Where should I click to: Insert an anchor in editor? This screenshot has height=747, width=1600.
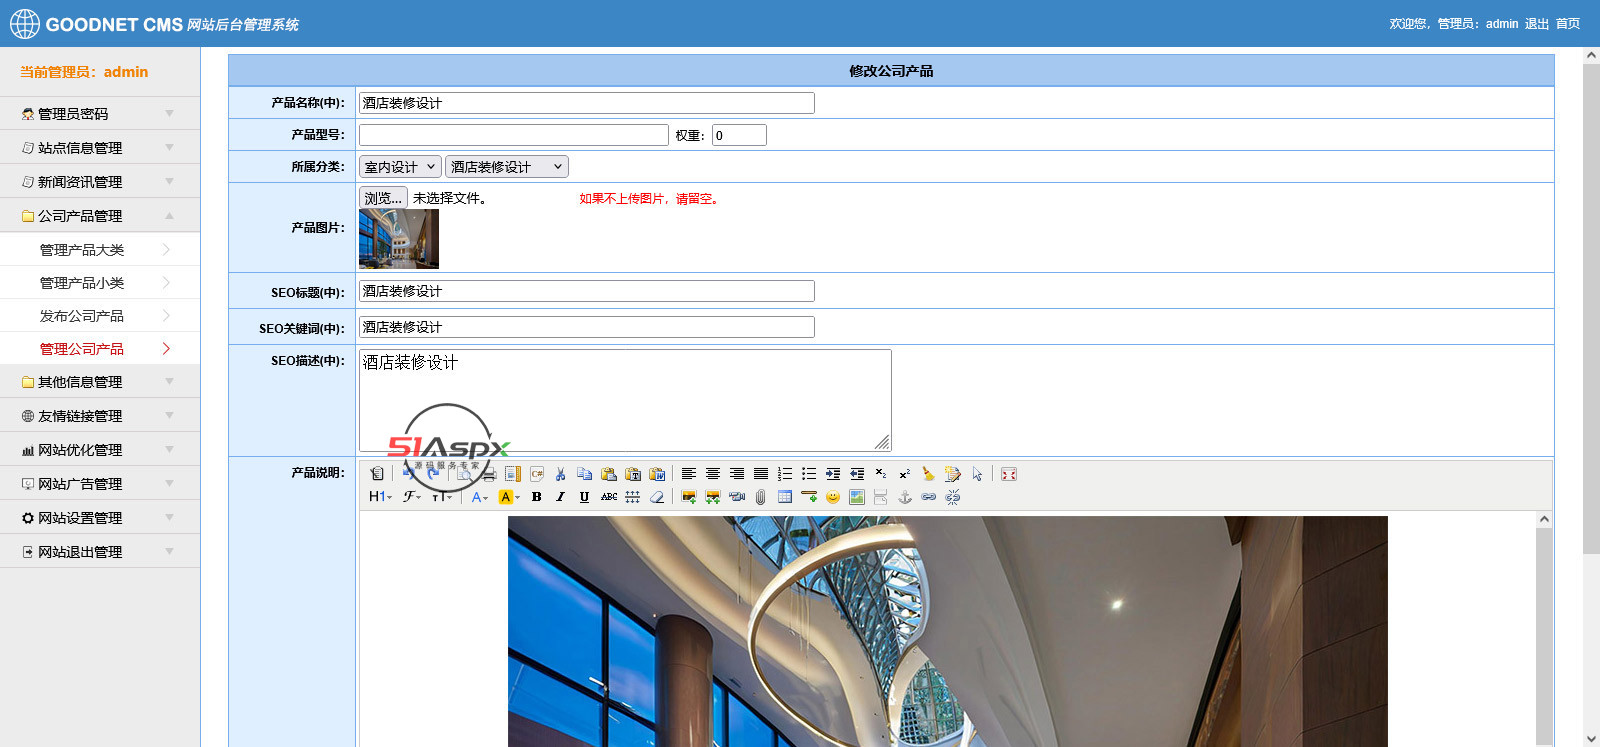pos(905,497)
